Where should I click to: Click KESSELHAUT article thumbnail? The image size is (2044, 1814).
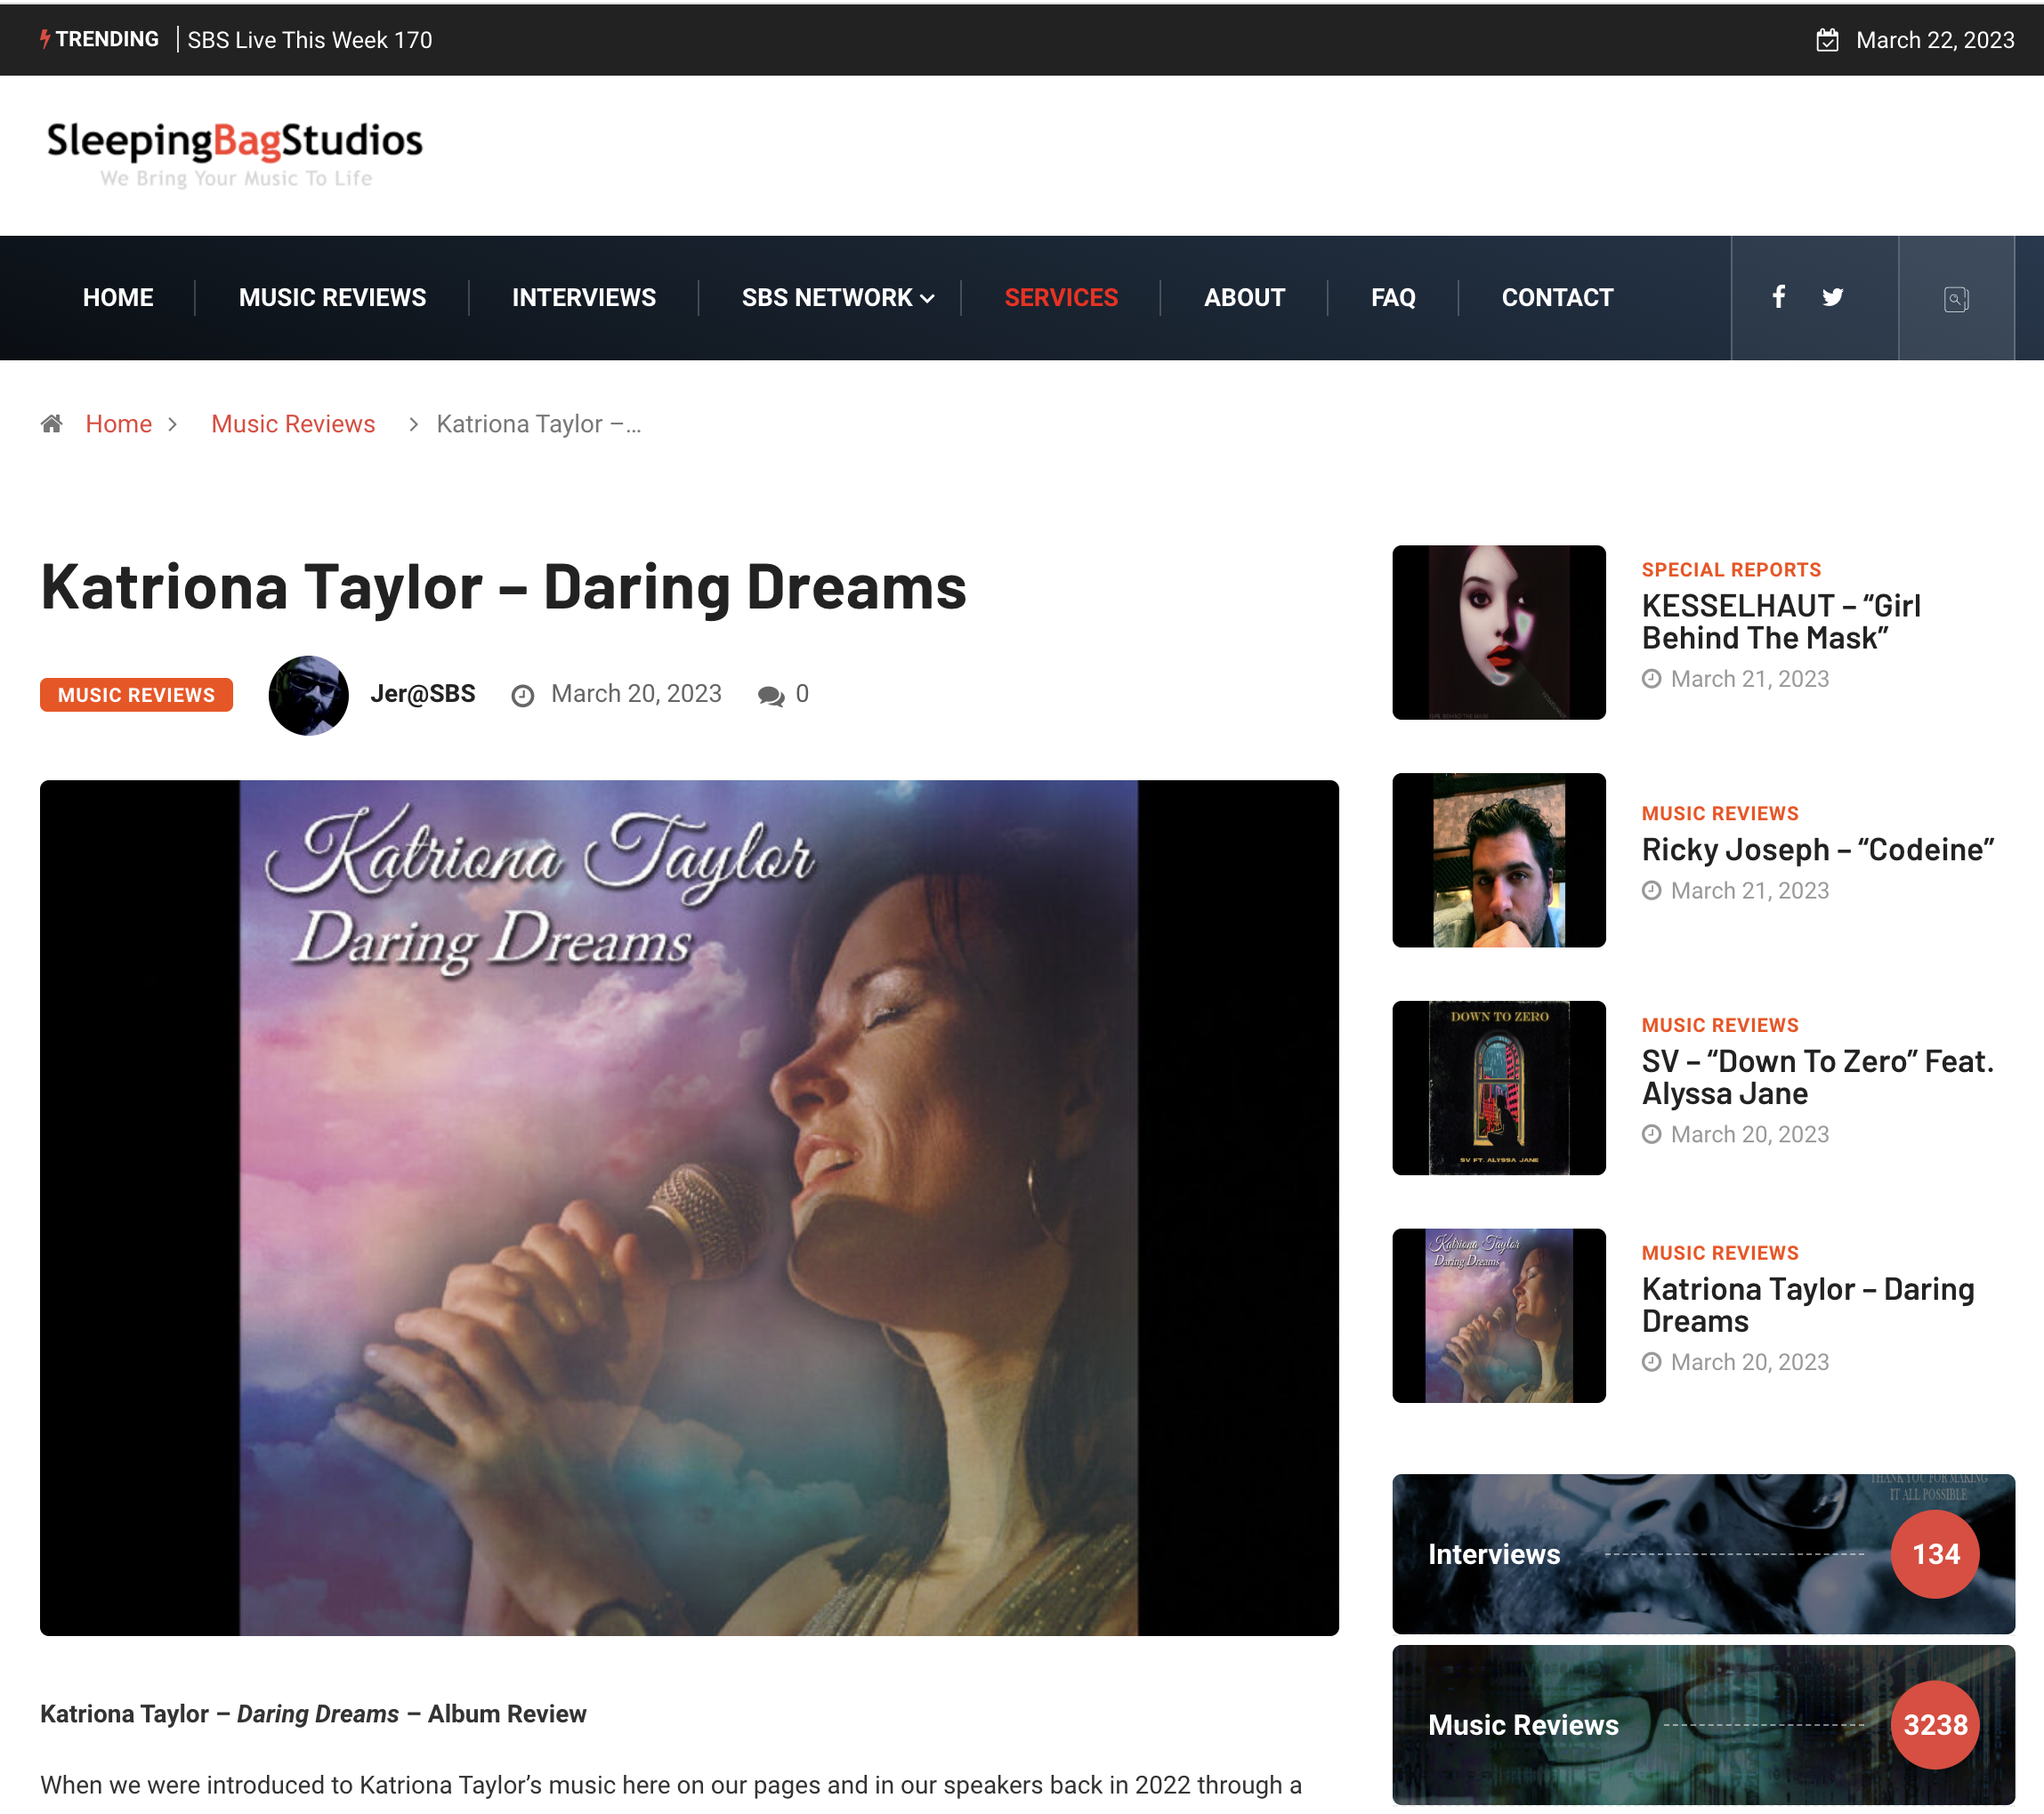(x=1498, y=632)
